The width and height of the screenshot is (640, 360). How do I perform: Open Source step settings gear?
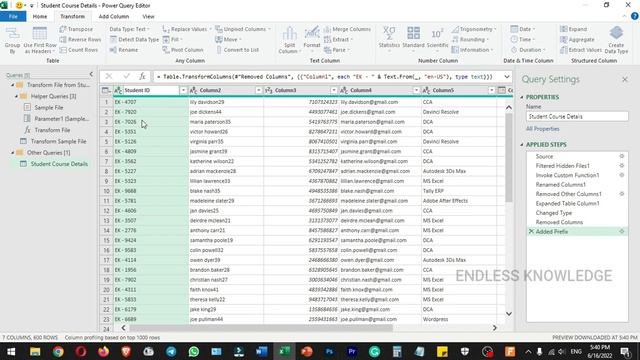click(x=622, y=156)
